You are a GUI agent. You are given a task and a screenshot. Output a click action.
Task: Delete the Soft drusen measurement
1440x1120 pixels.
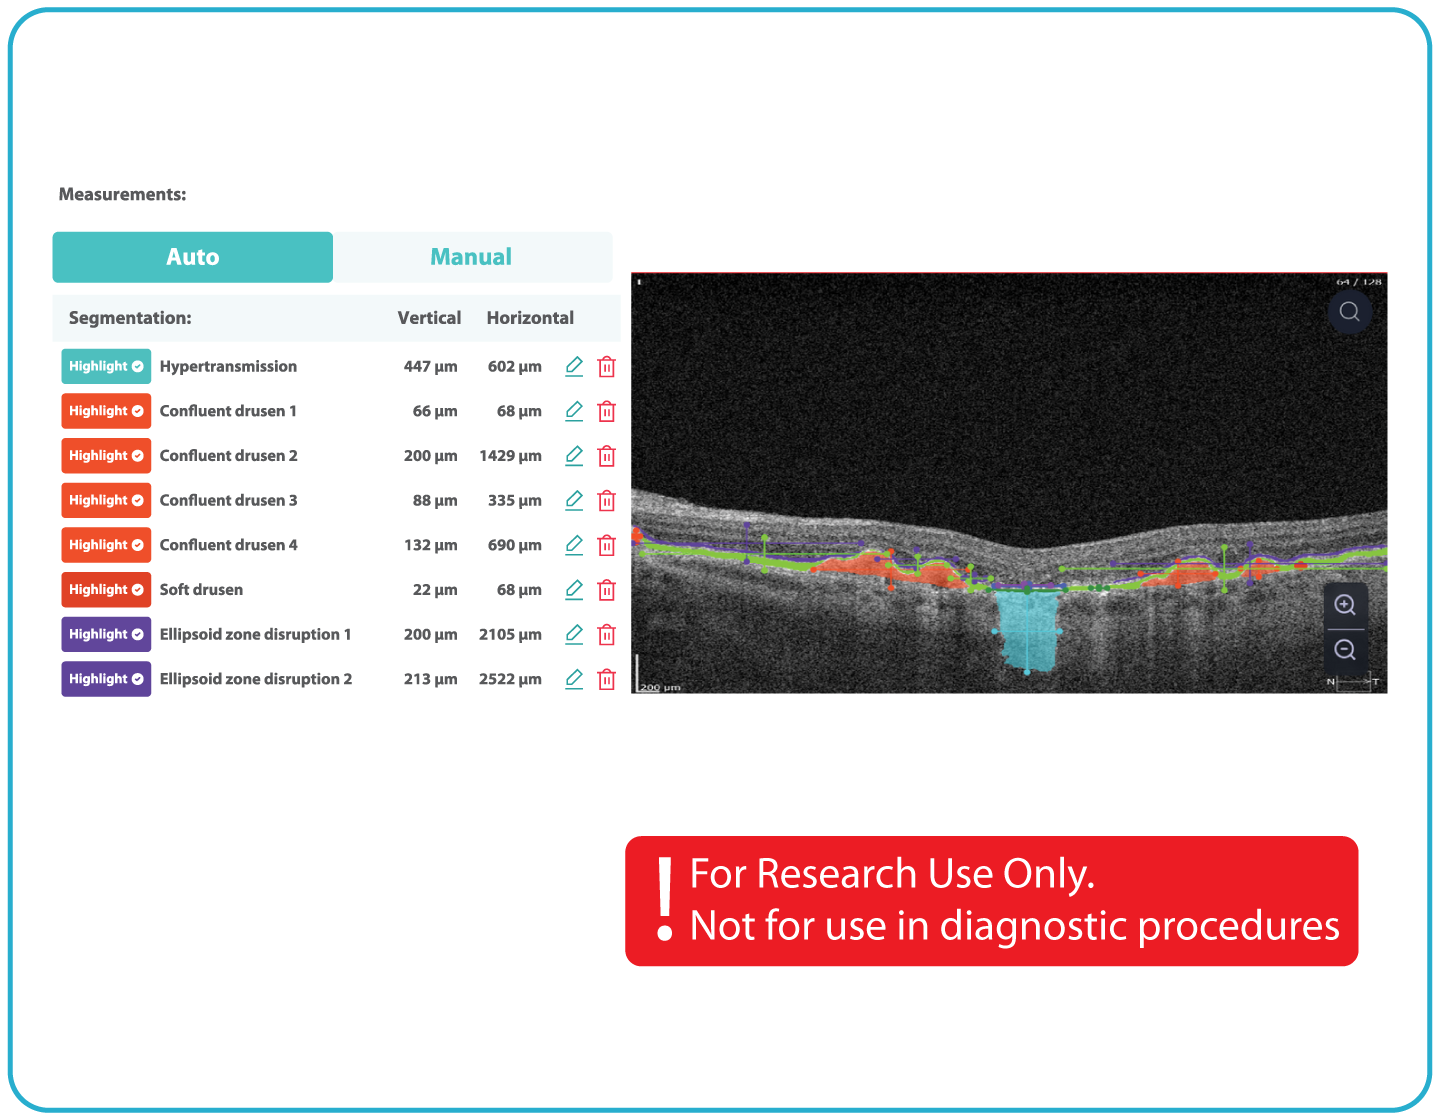pyautogui.click(x=607, y=590)
